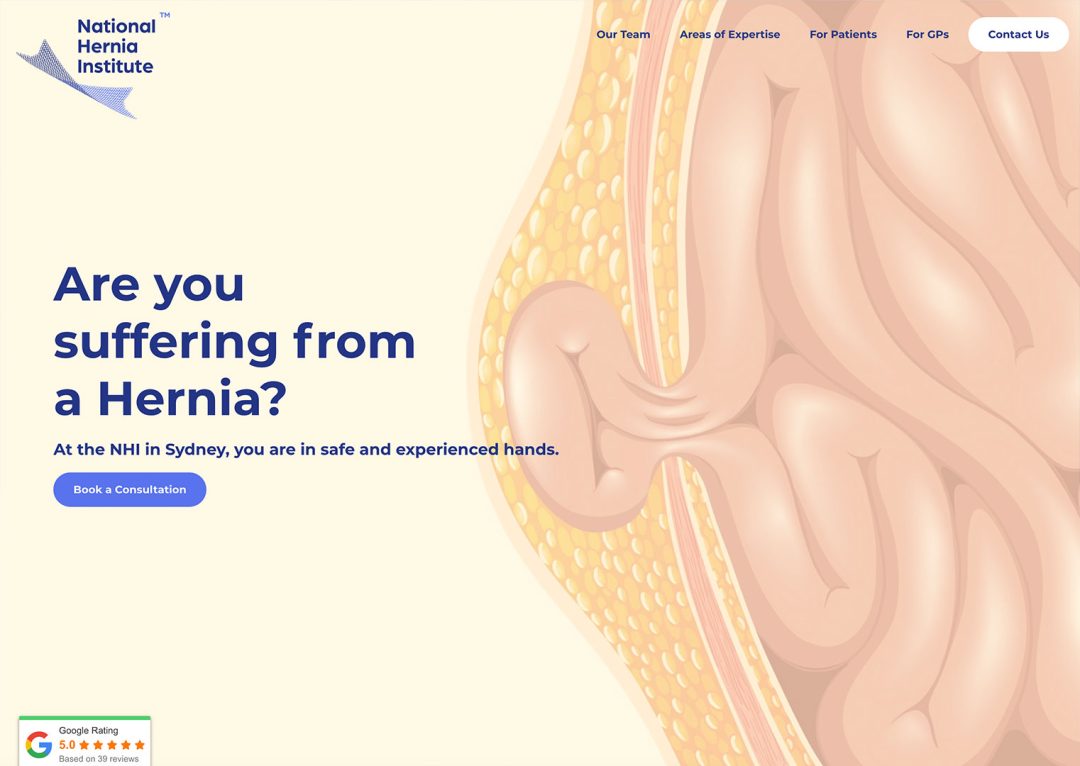
Task: Click the mesh-shaped logo graphic
Action: 76,81
